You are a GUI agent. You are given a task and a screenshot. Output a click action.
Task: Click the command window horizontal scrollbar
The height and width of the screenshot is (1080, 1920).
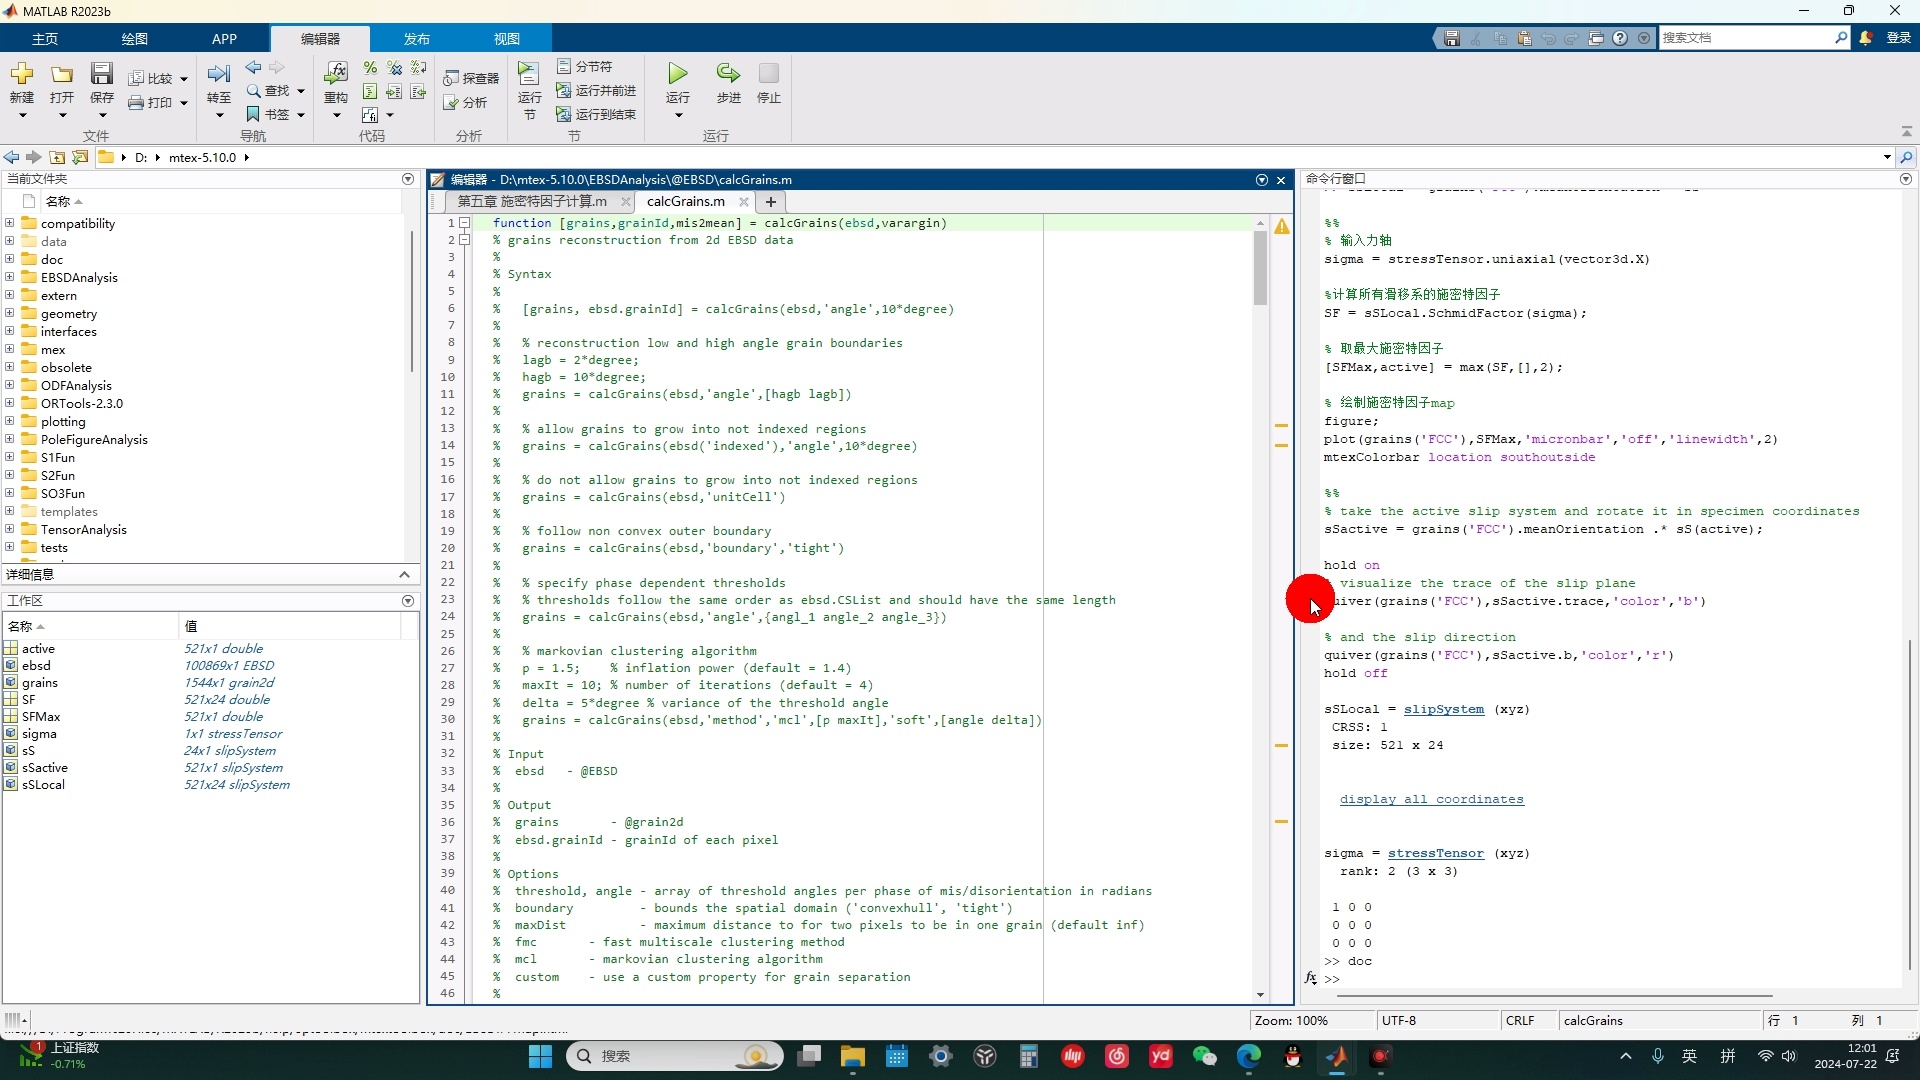[x=1553, y=996]
